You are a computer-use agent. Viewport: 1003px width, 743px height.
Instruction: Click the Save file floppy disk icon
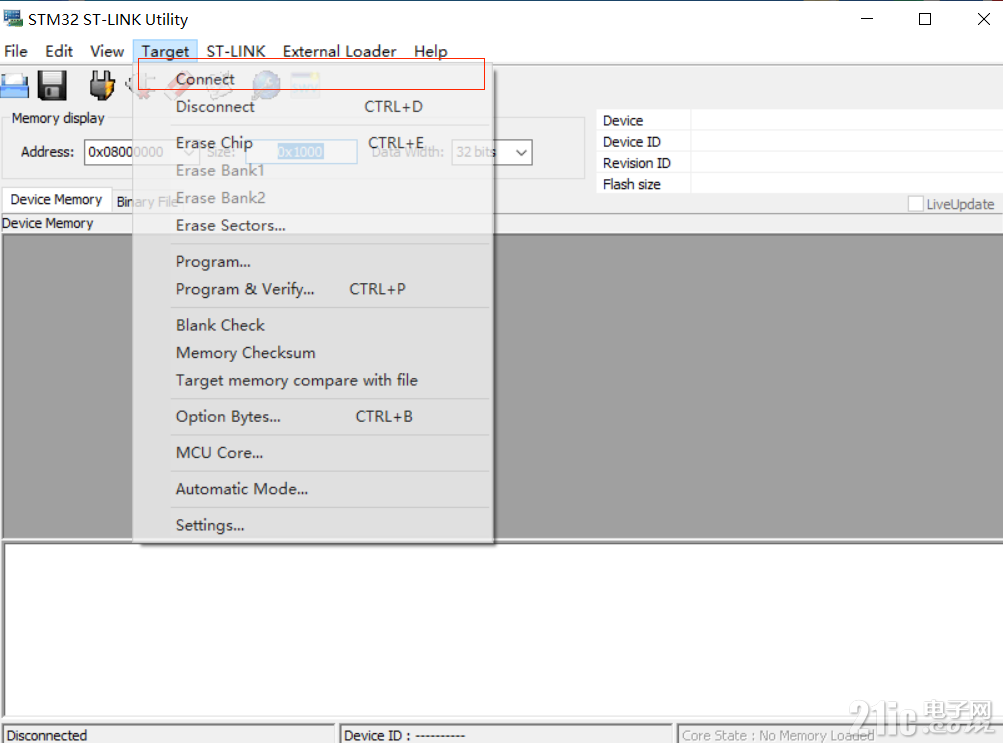[52, 85]
